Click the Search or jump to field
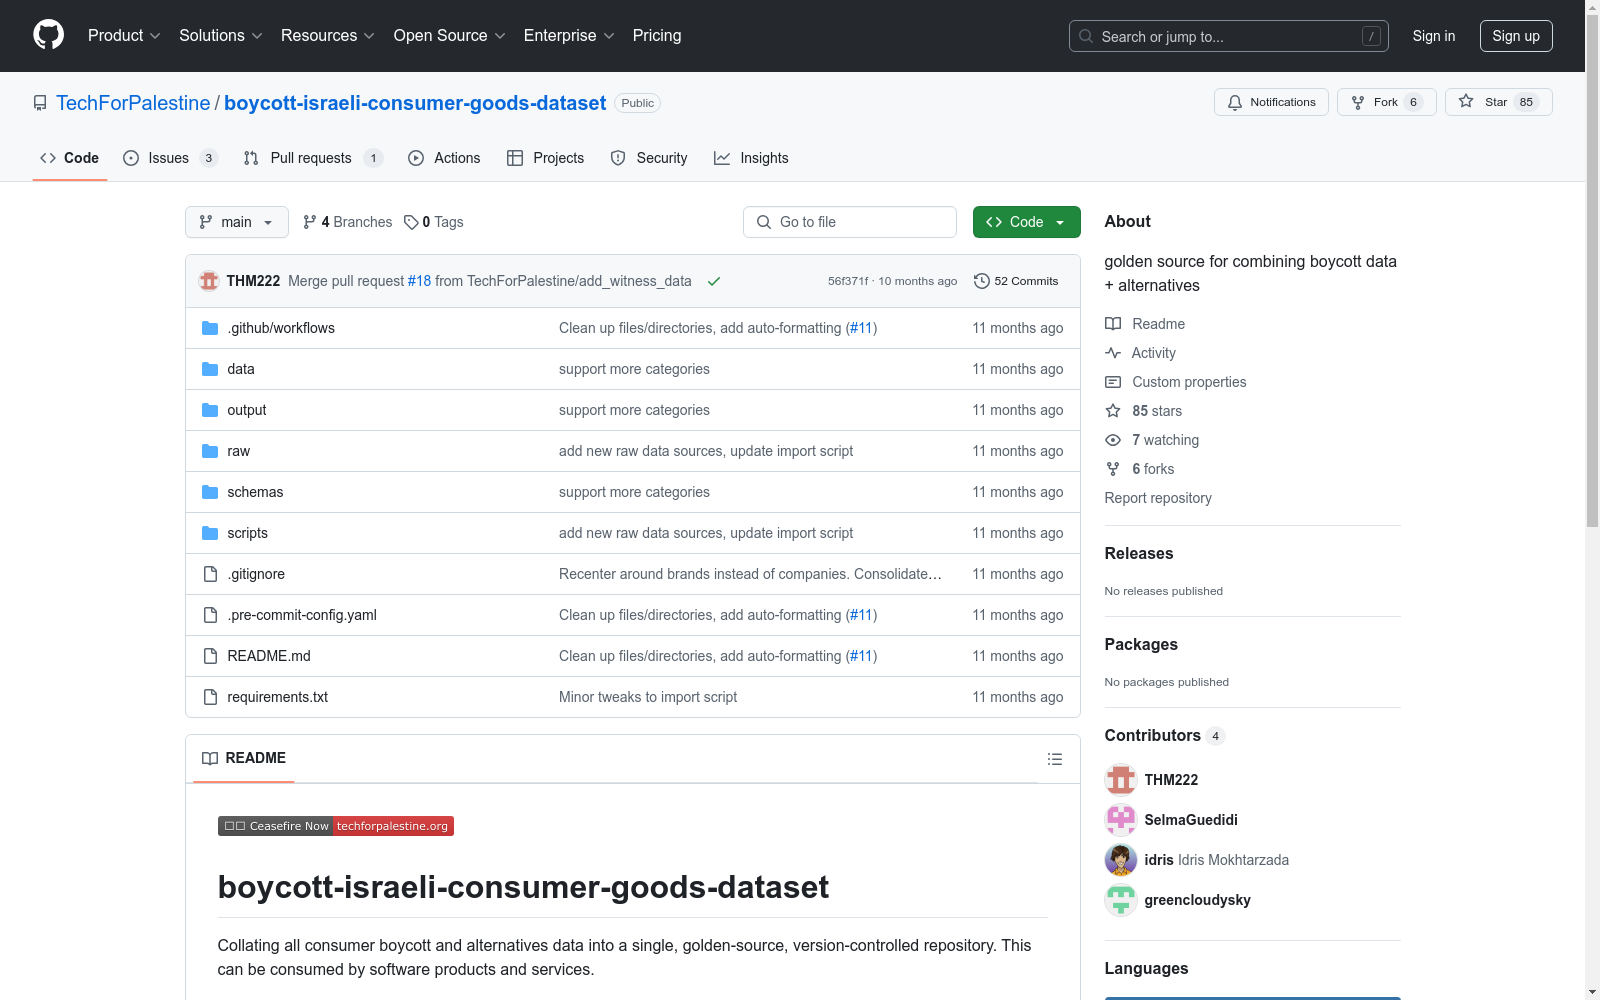Image resolution: width=1600 pixels, height=1000 pixels. click(x=1229, y=36)
